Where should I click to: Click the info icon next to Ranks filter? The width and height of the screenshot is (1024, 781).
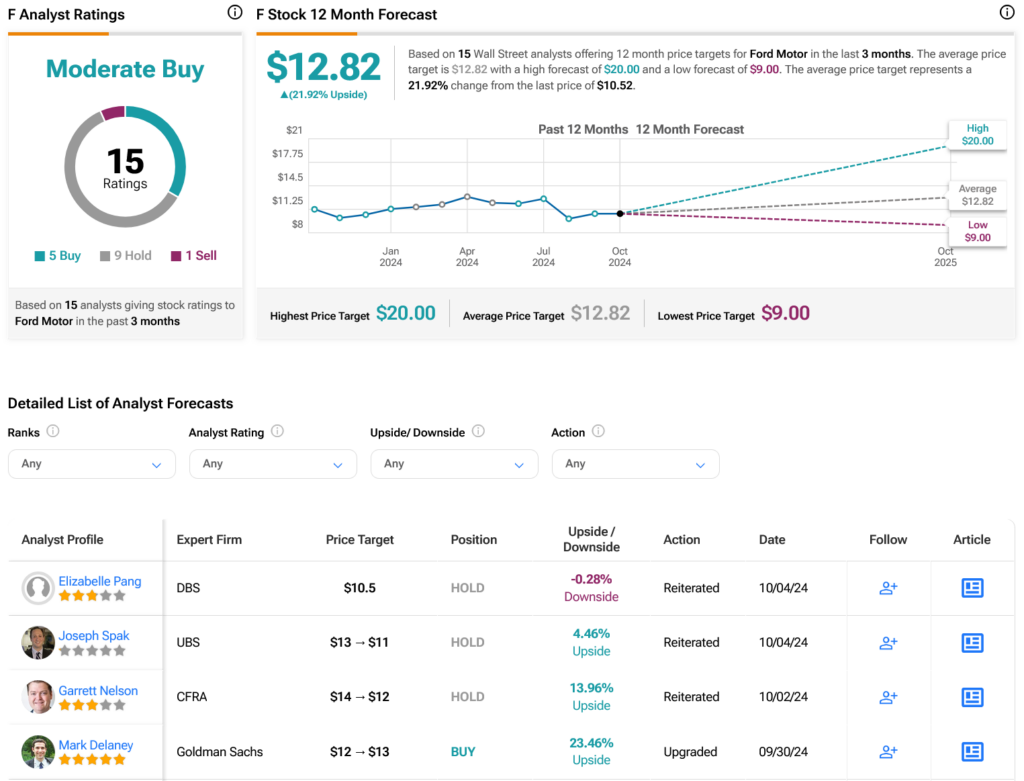53,432
